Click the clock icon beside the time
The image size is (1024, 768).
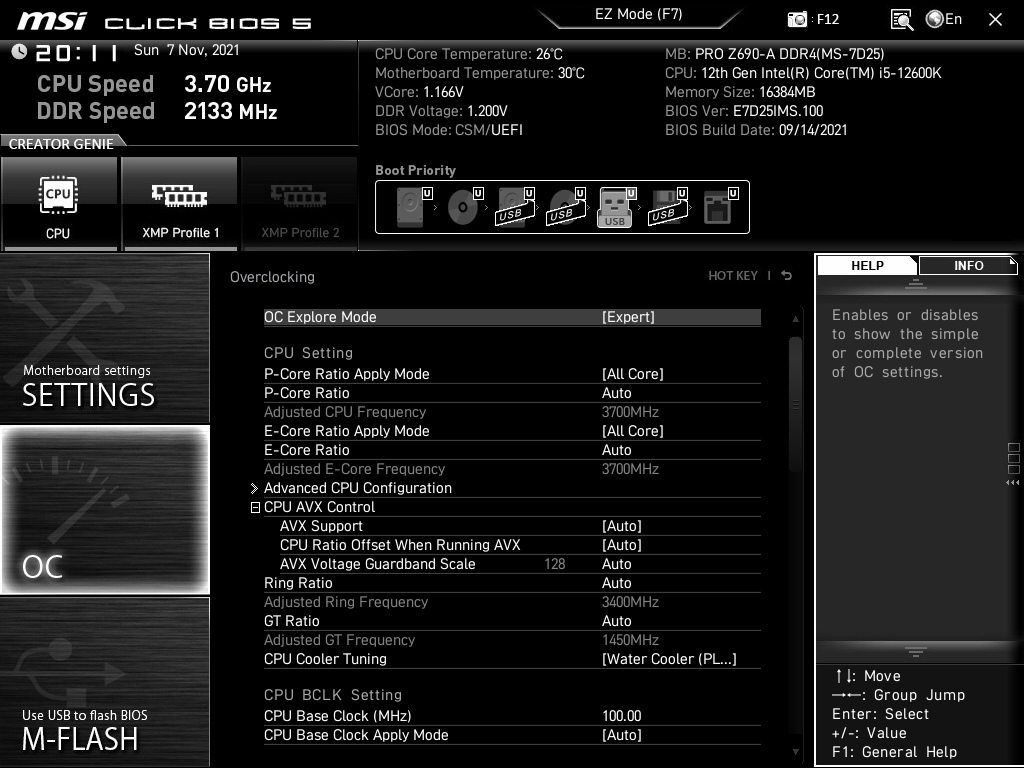pos(19,52)
